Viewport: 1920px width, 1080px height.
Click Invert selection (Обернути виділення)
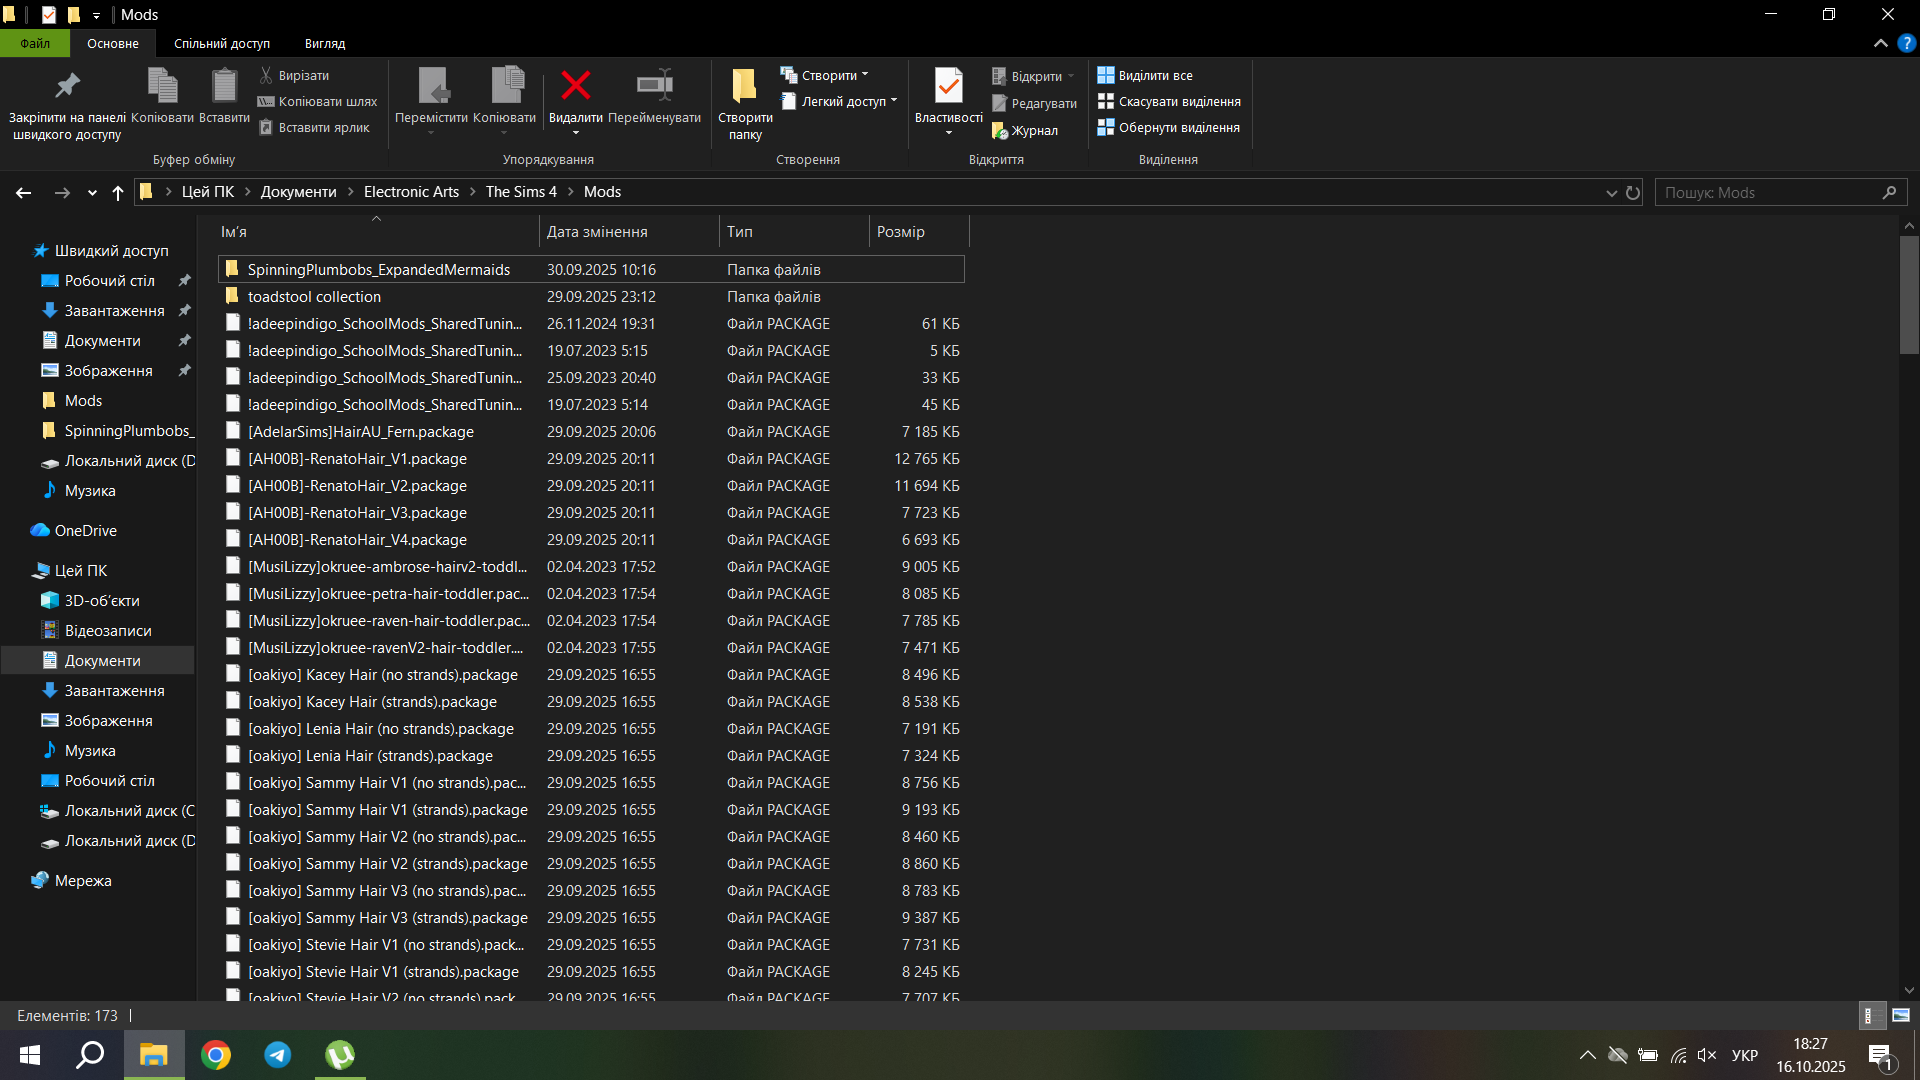point(1168,128)
